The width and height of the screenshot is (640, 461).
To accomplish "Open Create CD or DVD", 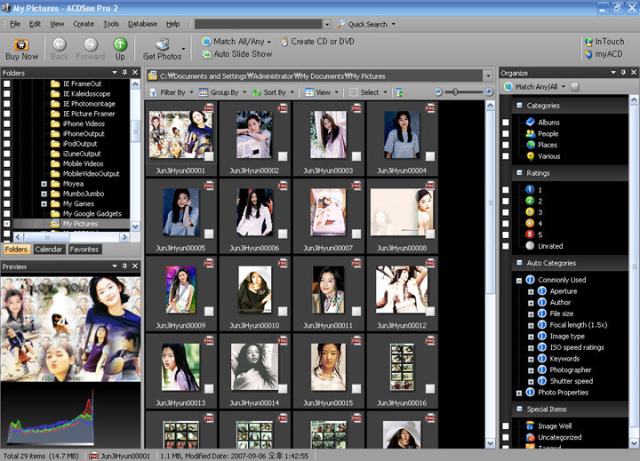I will click(x=318, y=42).
